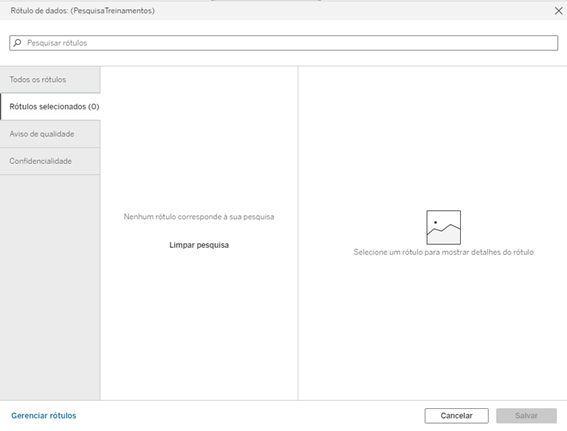This screenshot has height=431, width=567.
Task: Click the magnifier icon in search box
Action: coord(17,43)
